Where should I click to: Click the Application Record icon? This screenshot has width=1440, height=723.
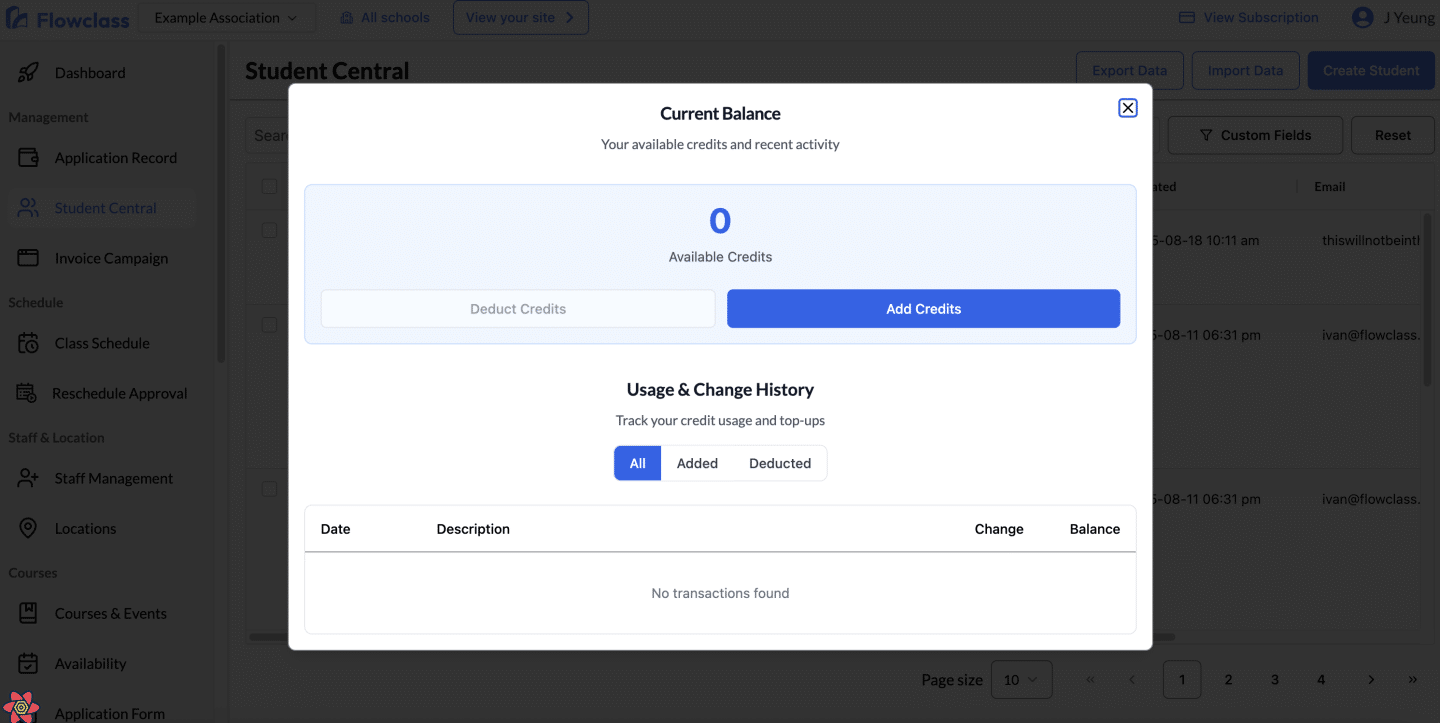click(x=28, y=158)
